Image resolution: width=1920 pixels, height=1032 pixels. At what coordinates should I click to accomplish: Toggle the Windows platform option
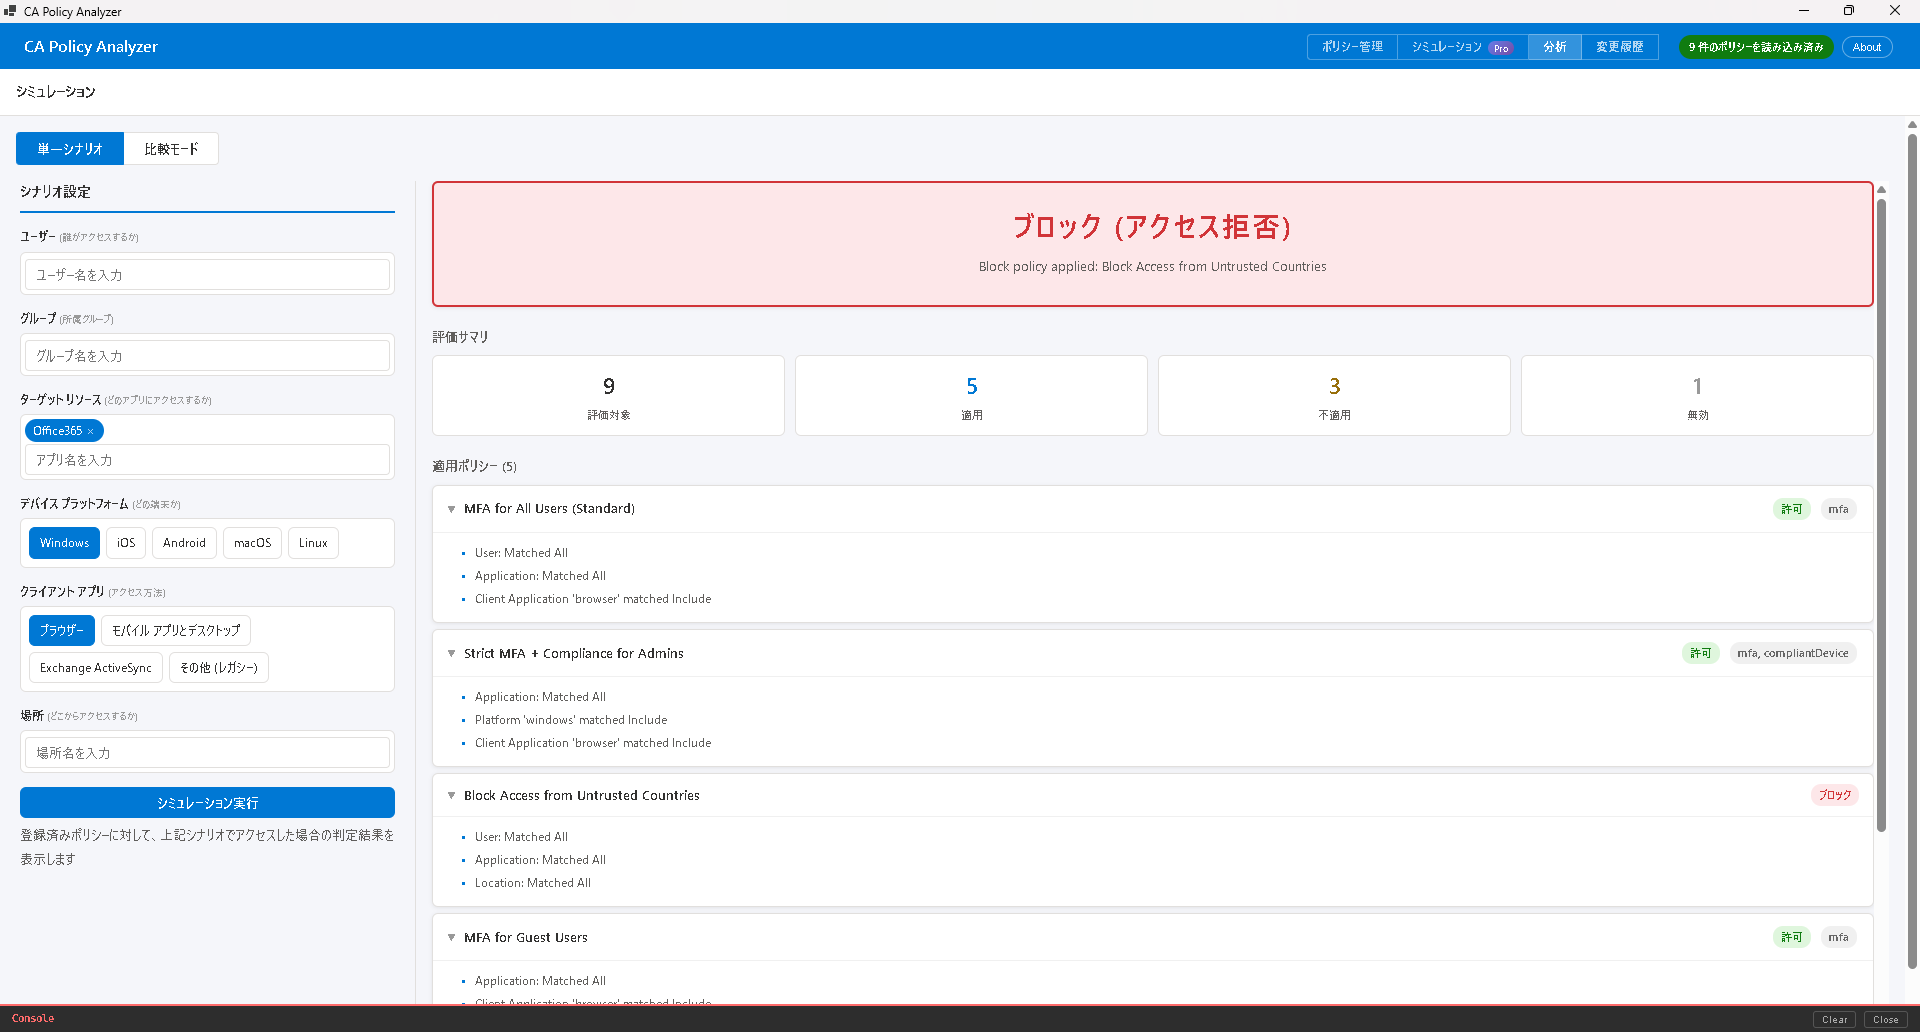tap(64, 543)
